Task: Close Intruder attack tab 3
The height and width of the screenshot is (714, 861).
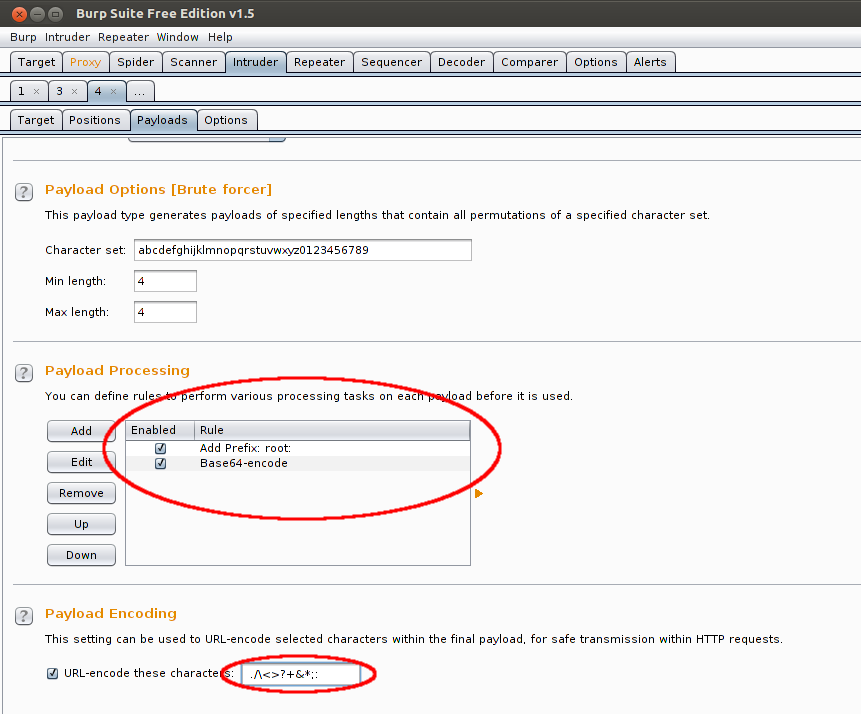Action: pos(75,91)
